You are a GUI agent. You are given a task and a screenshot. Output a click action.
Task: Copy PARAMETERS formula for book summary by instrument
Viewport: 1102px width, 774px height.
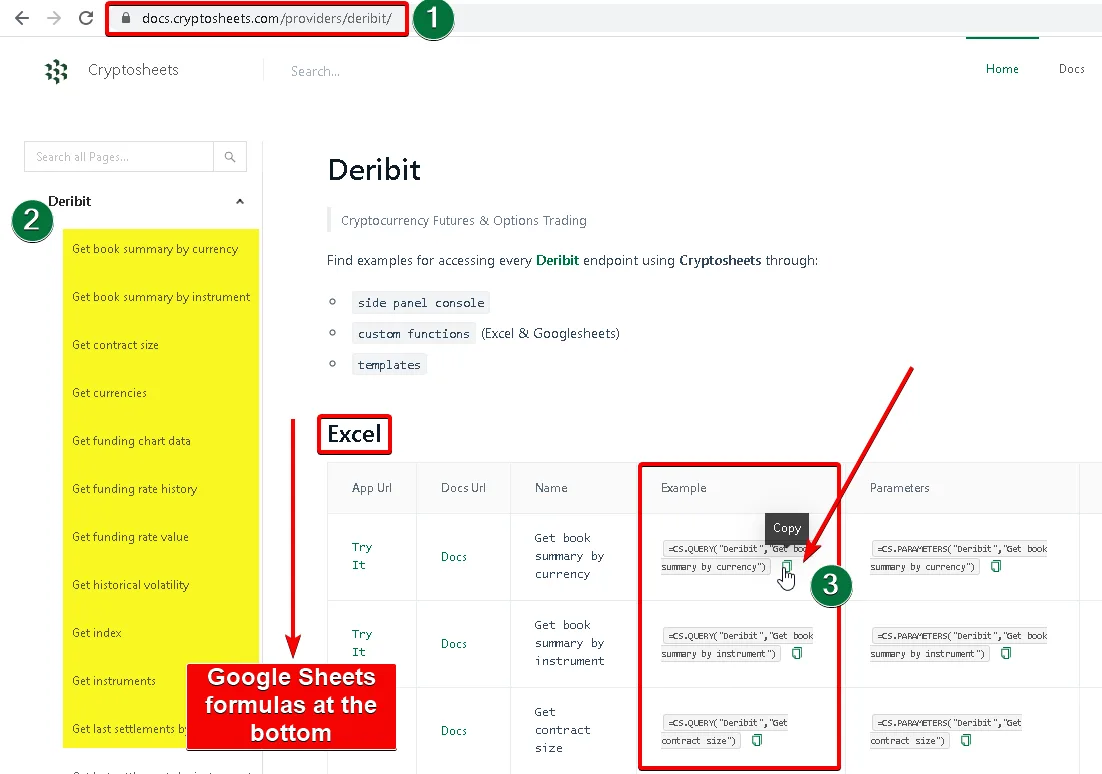pos(1006,653)
